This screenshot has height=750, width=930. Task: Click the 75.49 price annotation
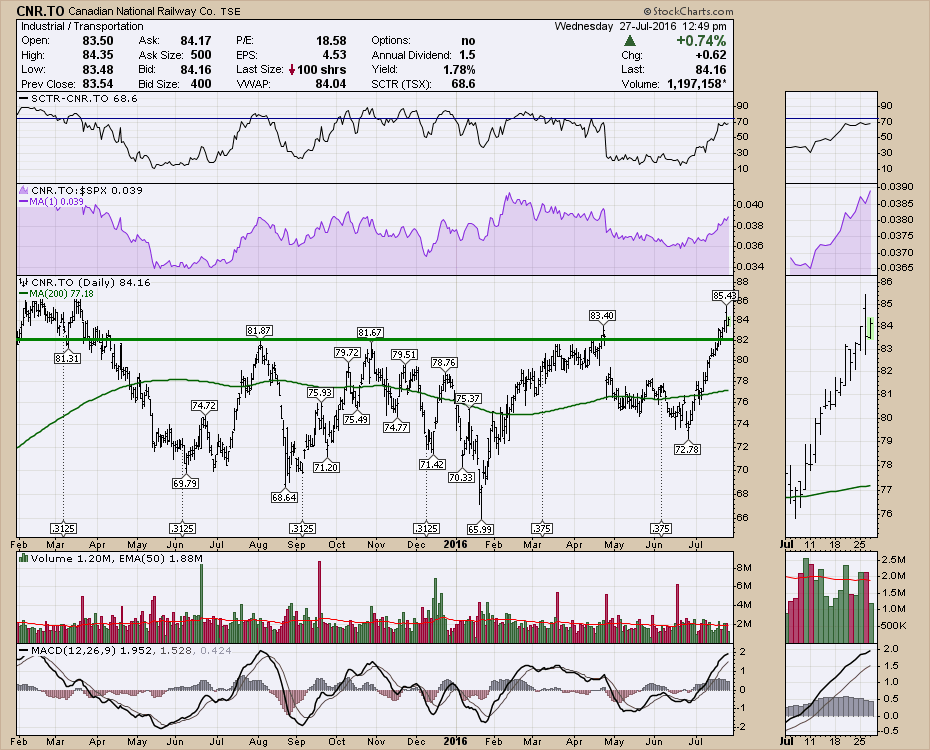(x=356, y=419)
